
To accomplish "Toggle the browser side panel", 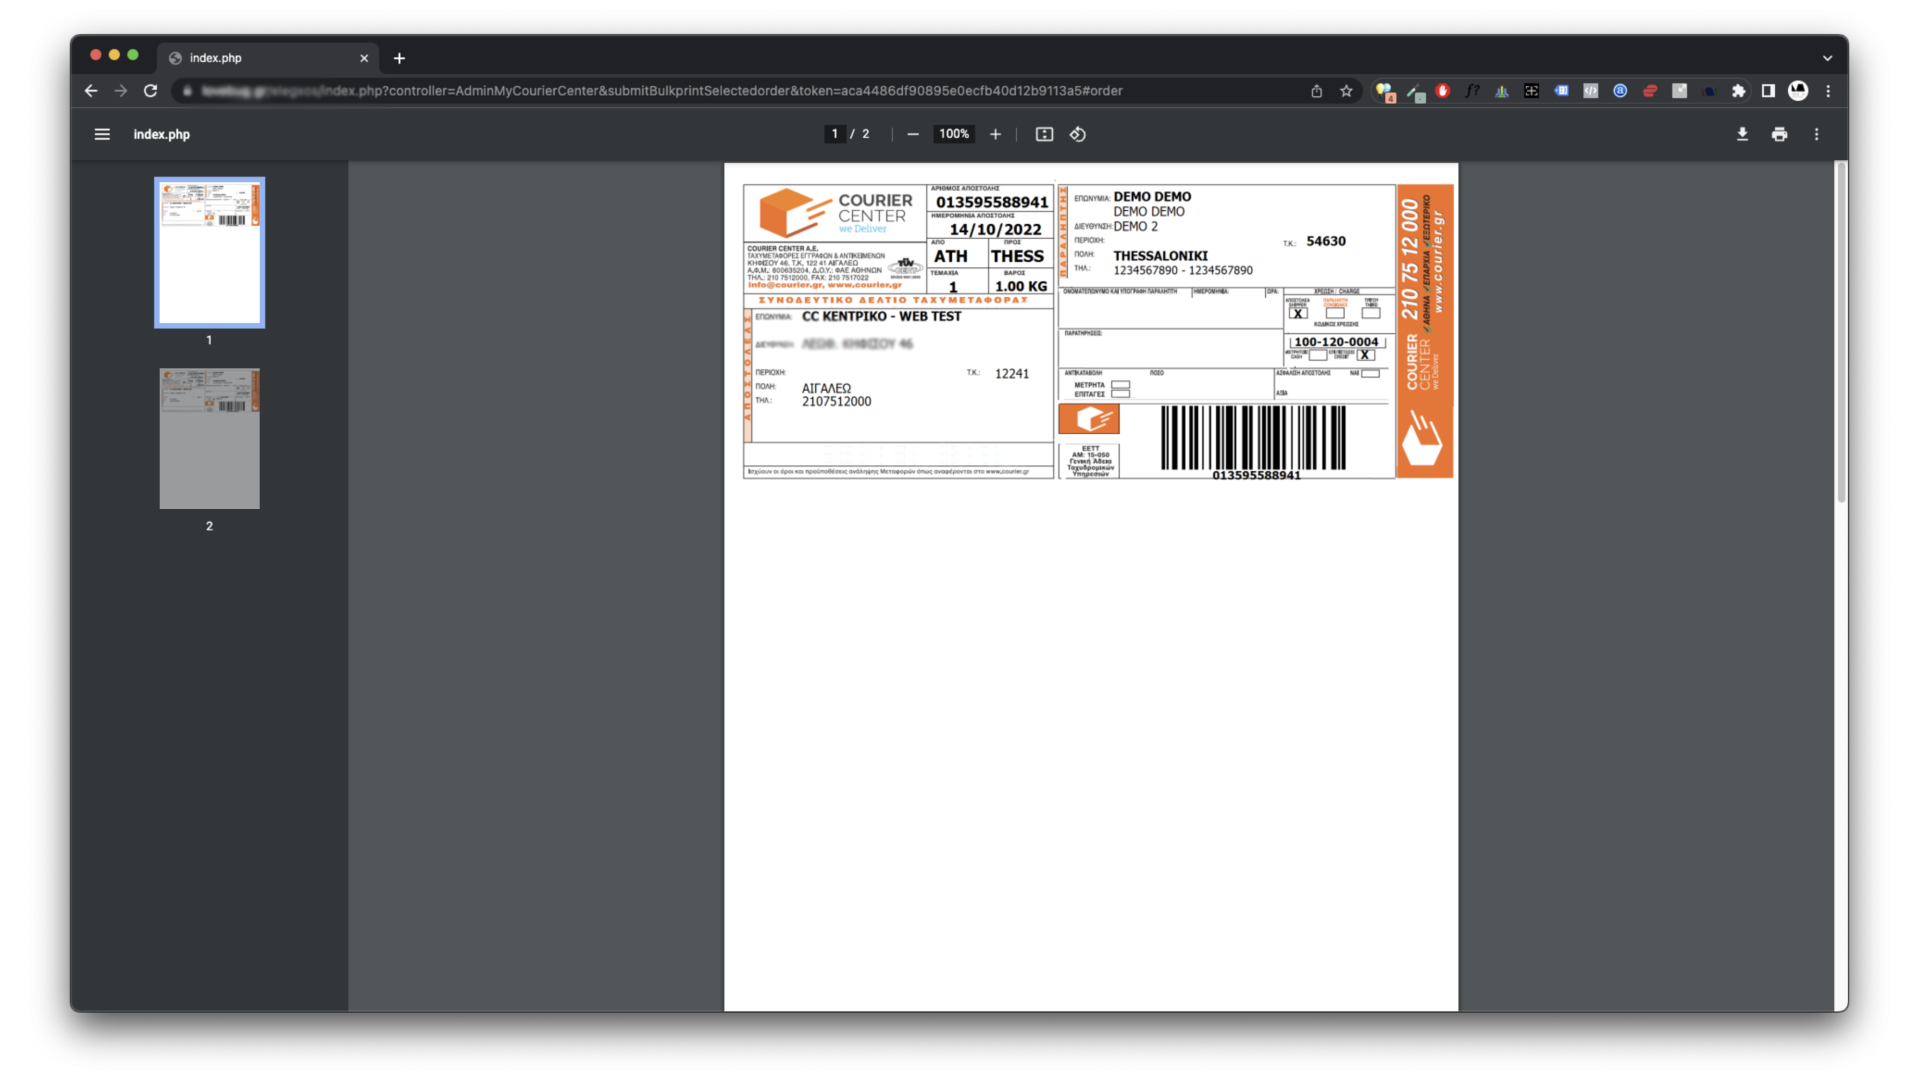I will coord(1768,91).
